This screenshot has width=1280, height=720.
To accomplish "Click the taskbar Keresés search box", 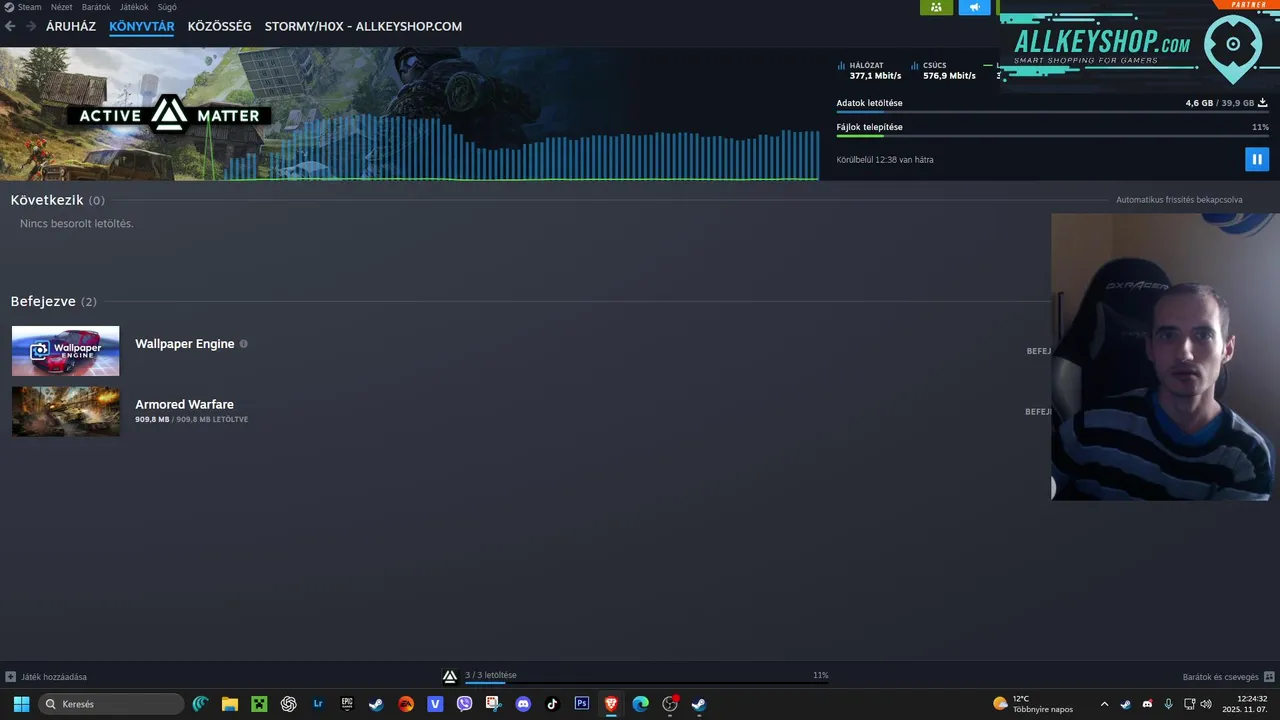I will [111, 704].
